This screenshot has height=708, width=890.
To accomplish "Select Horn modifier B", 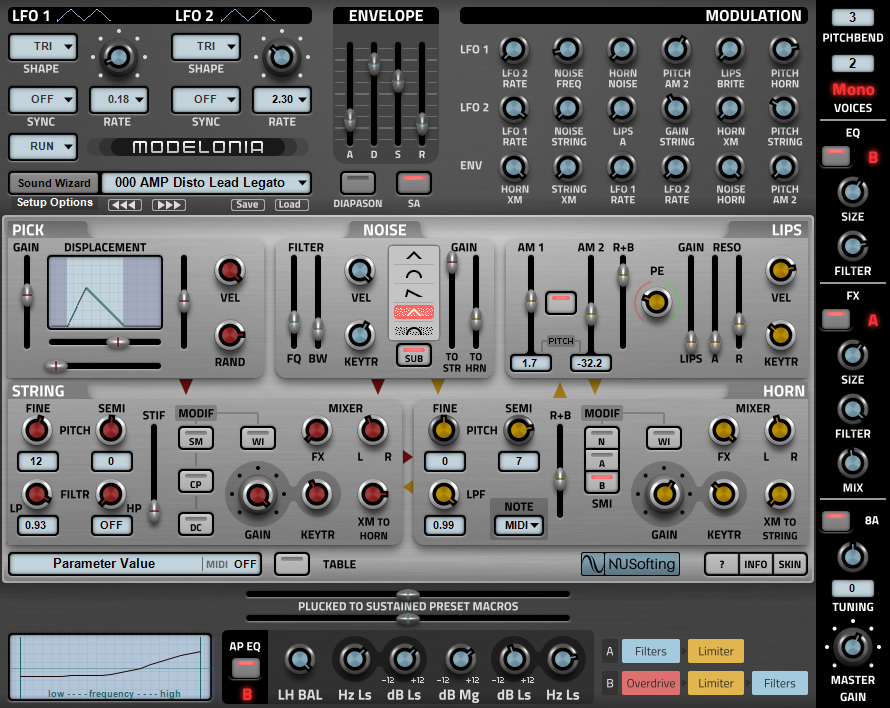I will point(602,483).
